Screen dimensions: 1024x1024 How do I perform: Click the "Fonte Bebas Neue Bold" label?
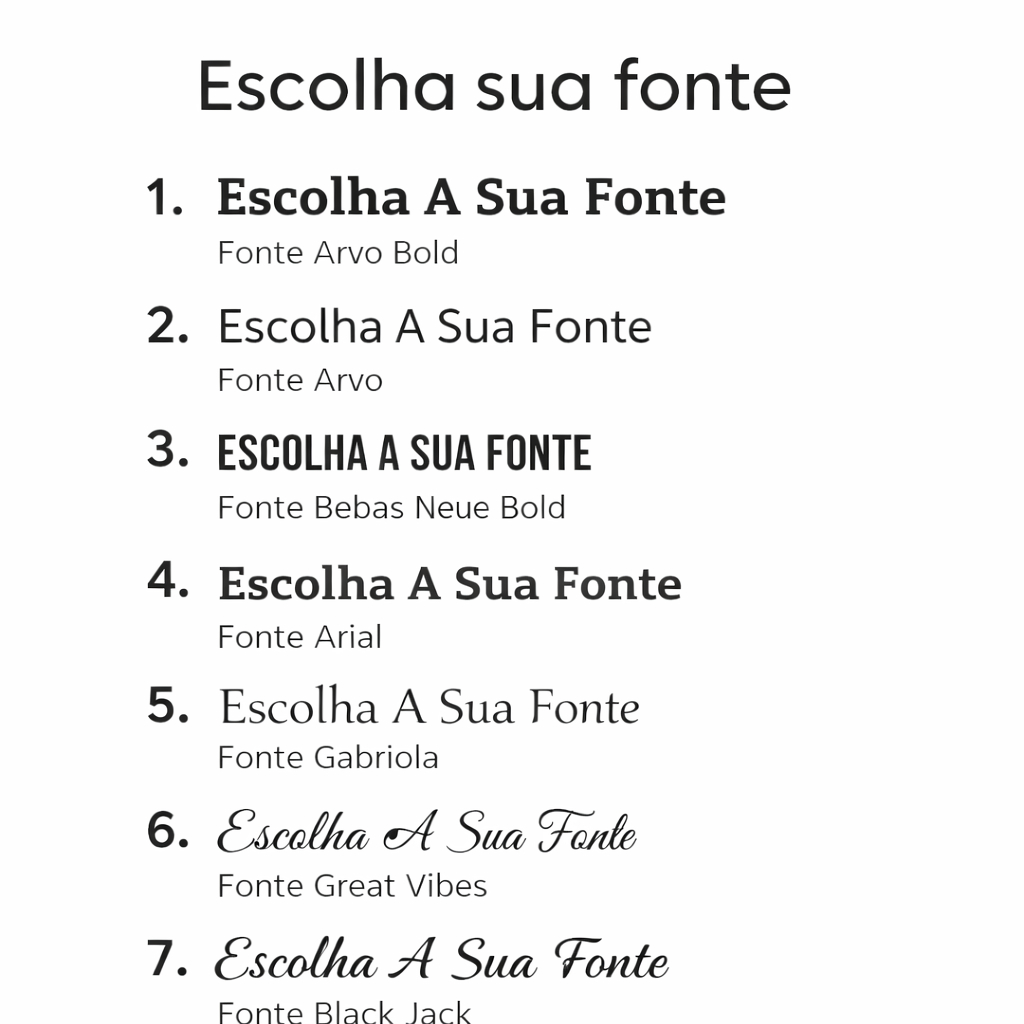click(x=391, y=508)
